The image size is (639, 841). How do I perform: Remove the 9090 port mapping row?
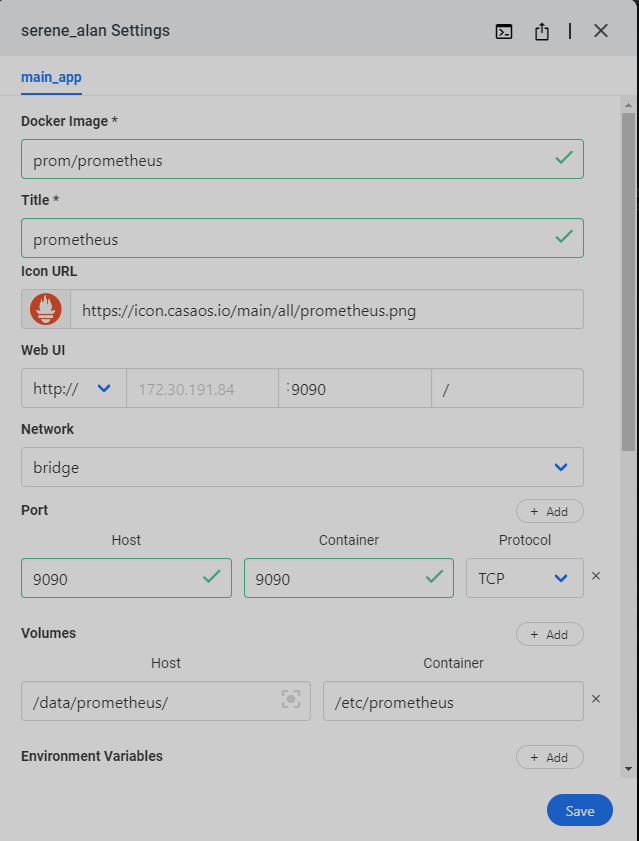[596, 577]
